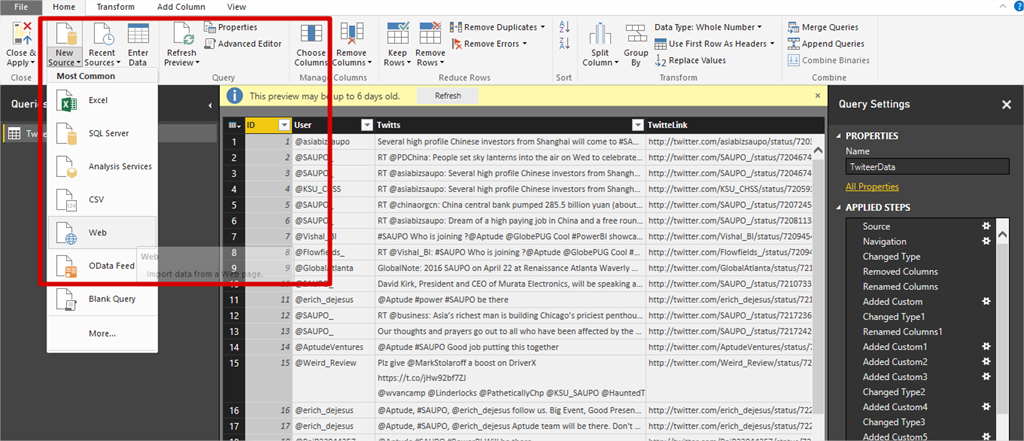The width and height of the screenshot is (1024, 441).
Task: Click the Refresh button in preview banner
Action: point(447,96)
